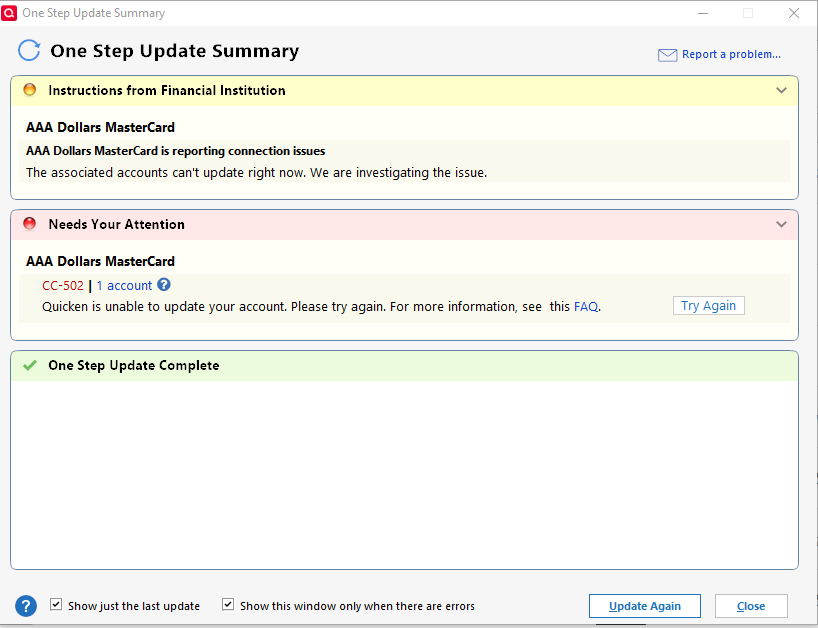Click the CC-502 error code

click(x=63, y=286)
